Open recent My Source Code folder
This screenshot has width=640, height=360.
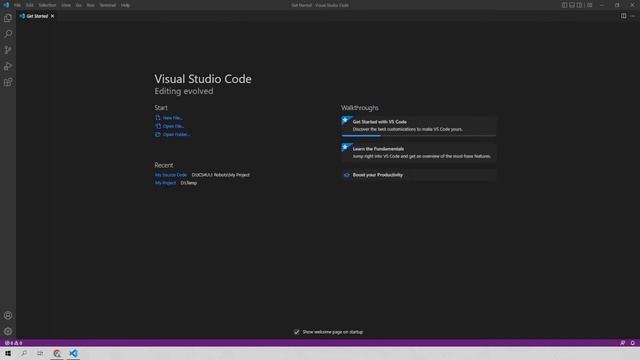click(x=171, y=175)
